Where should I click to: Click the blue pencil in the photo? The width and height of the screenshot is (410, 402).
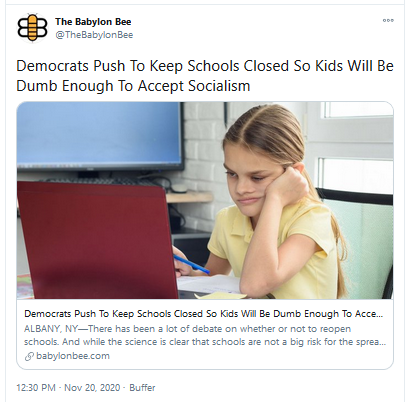coord(191,264)
